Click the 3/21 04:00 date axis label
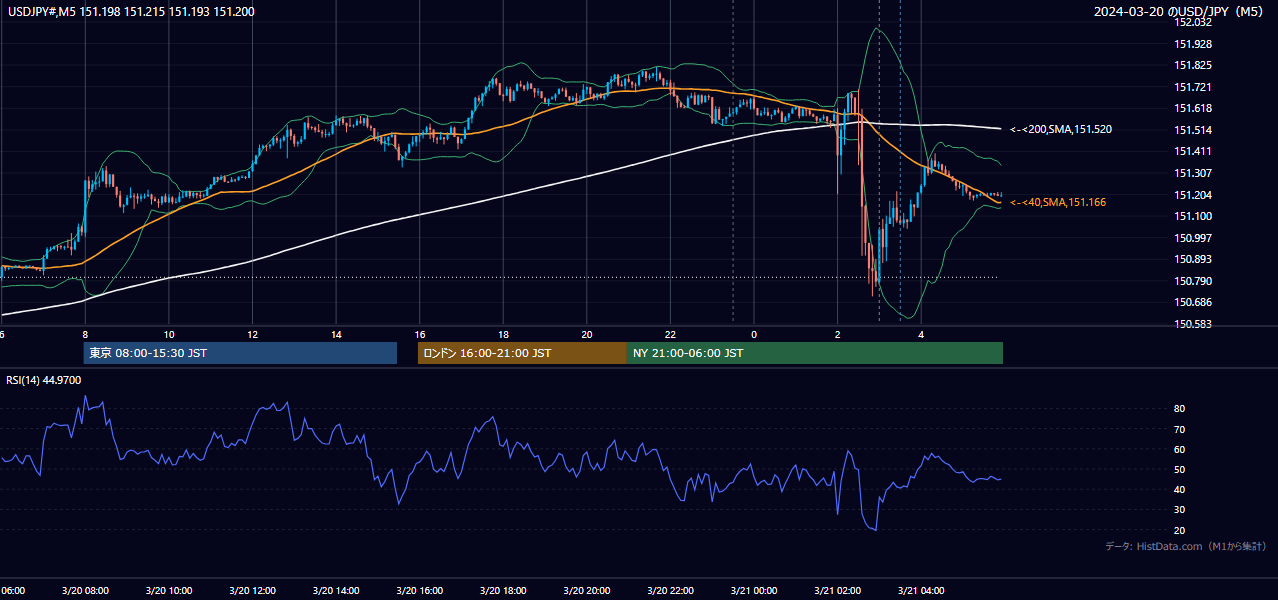Screen dimensions: 1278x600 click(x=920, y=591)
